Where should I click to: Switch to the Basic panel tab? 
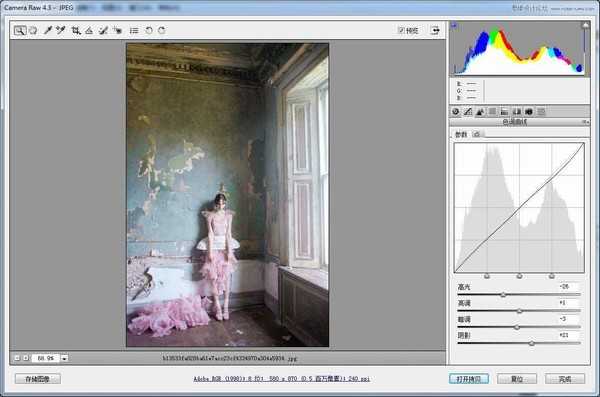pos(456,112)
